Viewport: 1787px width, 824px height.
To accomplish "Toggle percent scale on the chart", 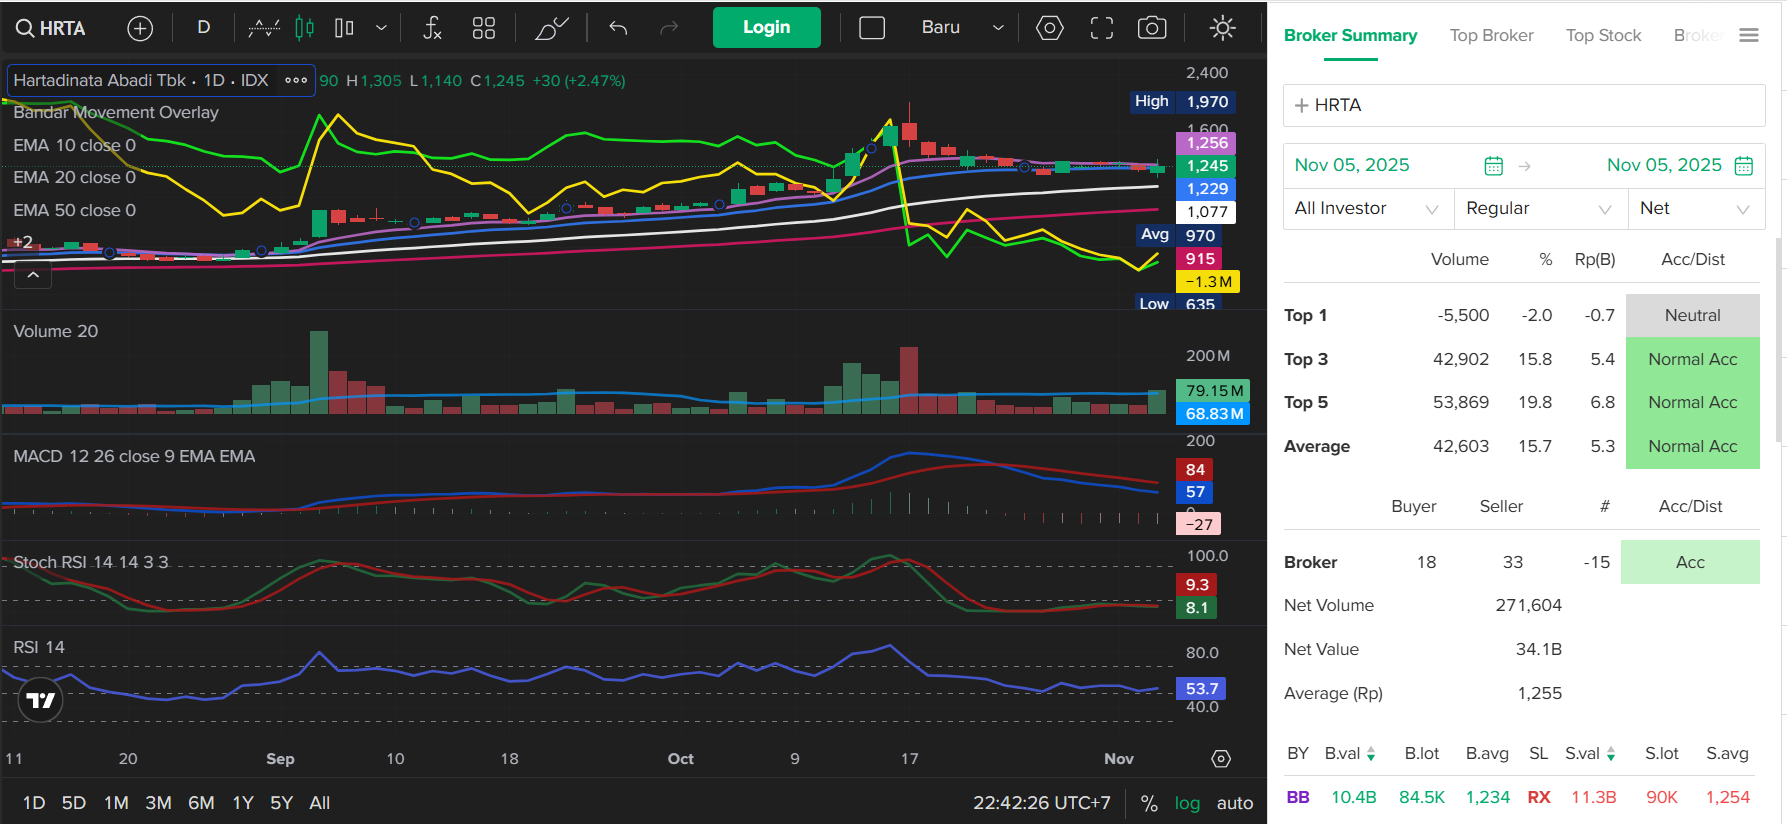I will coord(1149,803).
